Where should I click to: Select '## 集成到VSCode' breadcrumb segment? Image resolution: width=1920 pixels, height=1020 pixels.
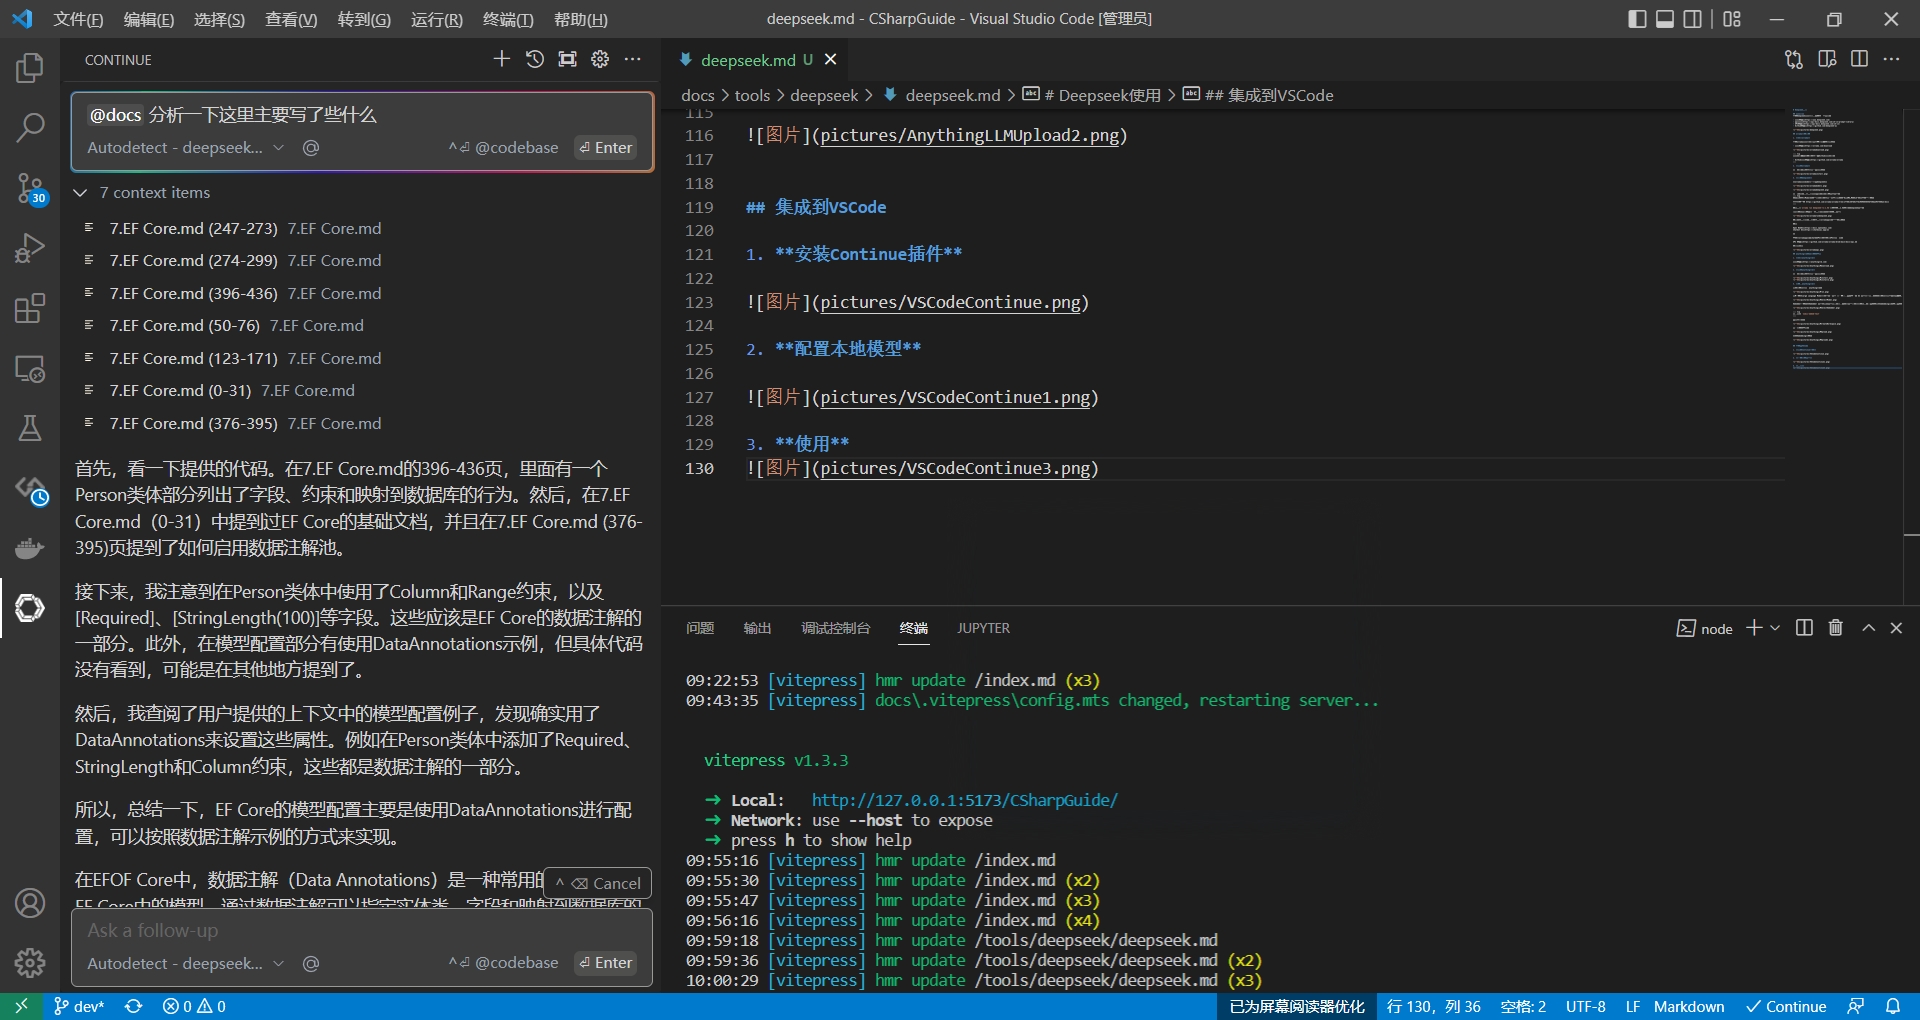[1258, 95]
